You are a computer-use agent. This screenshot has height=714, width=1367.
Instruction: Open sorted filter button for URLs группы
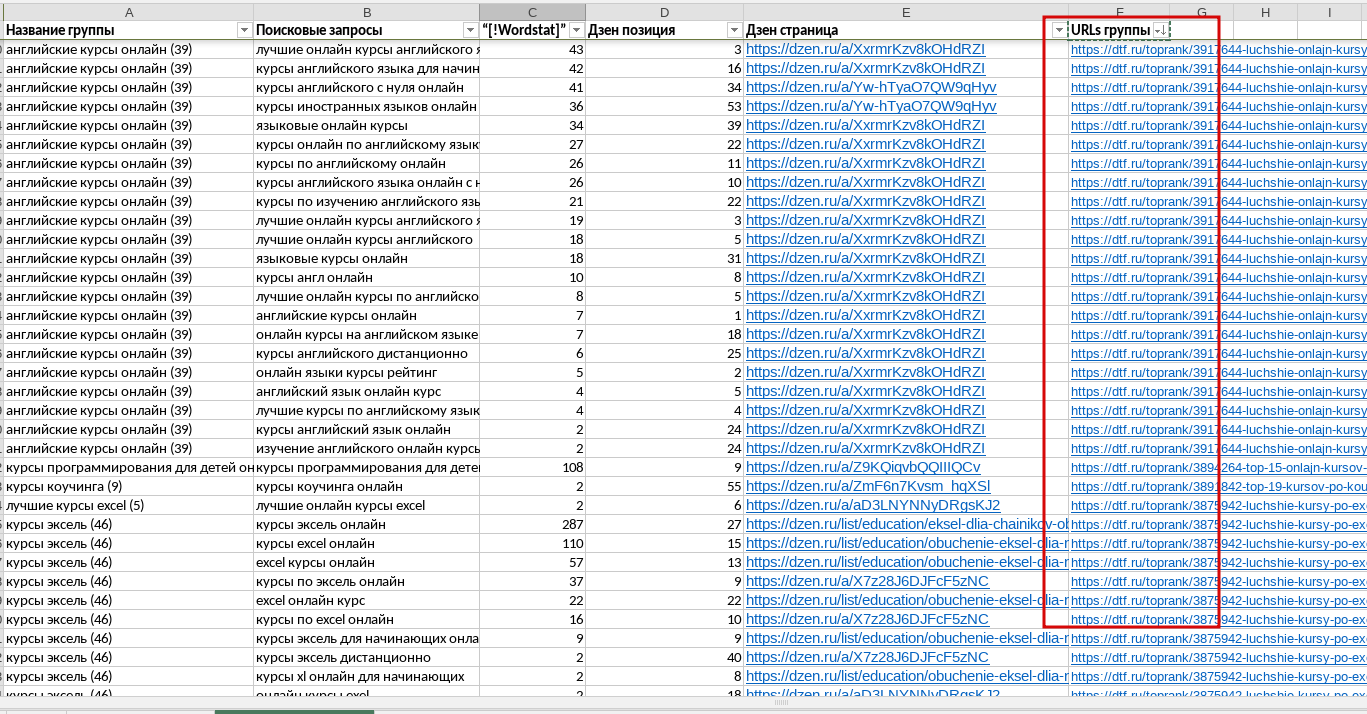pyautogui.click(x=1159, y=30)
